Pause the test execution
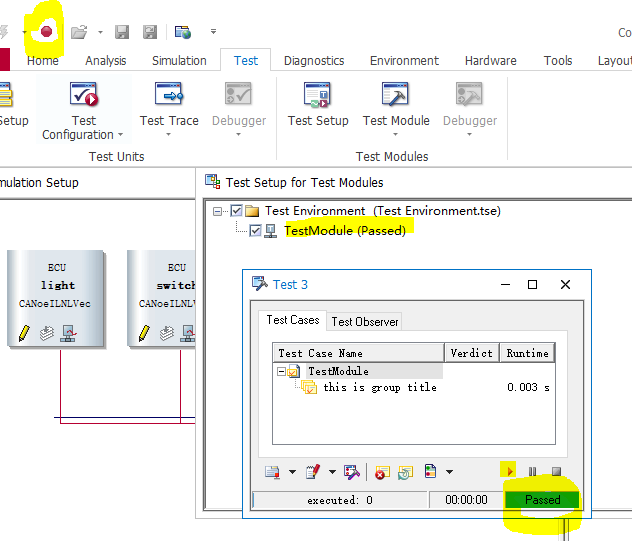This screenshot has height=541, width=632. pos(532,471)
